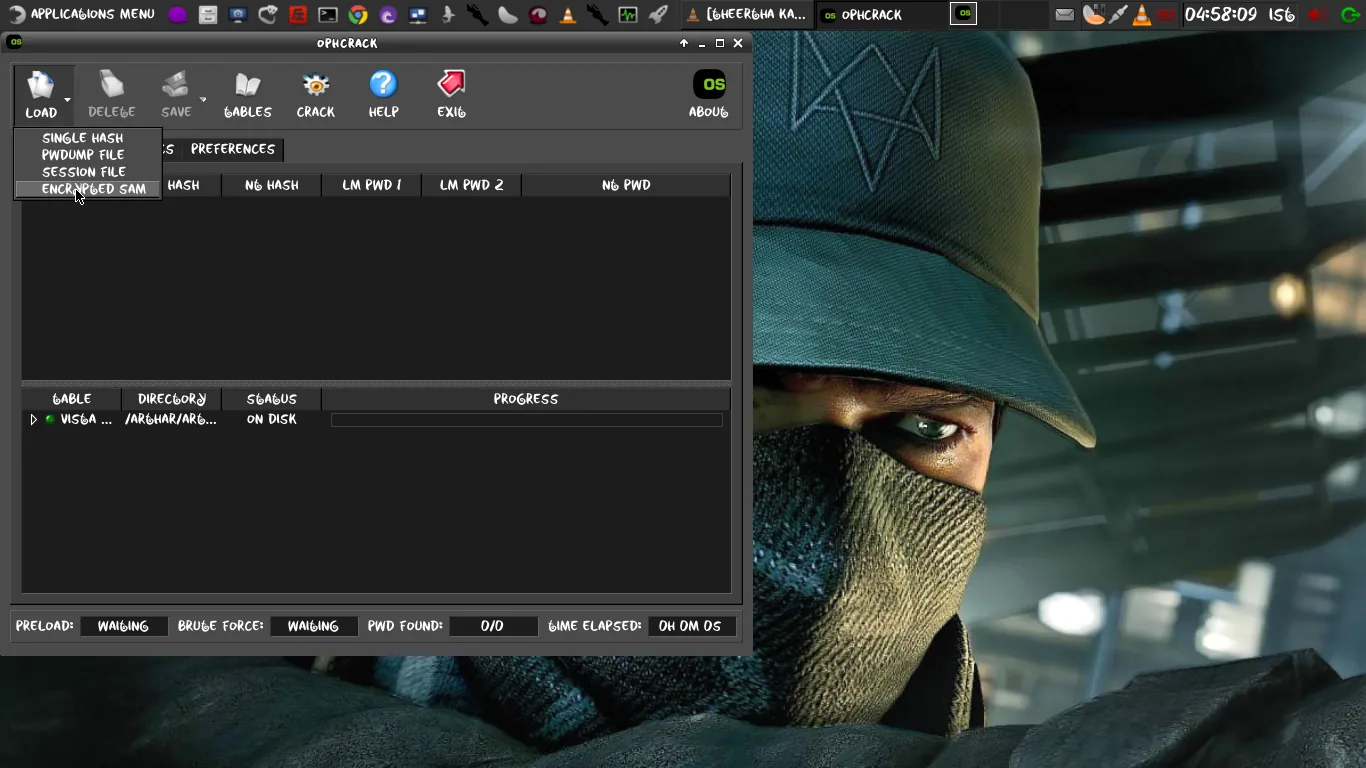Start cracking with the Crack icon
The width and height of the screenshot is (1366, 768).
(315, 95)
